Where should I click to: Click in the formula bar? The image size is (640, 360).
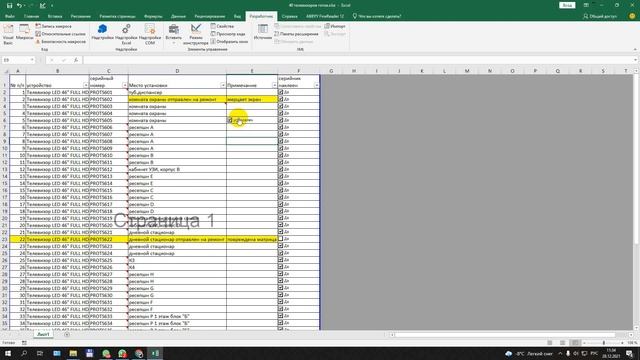(x=358, y=60)
